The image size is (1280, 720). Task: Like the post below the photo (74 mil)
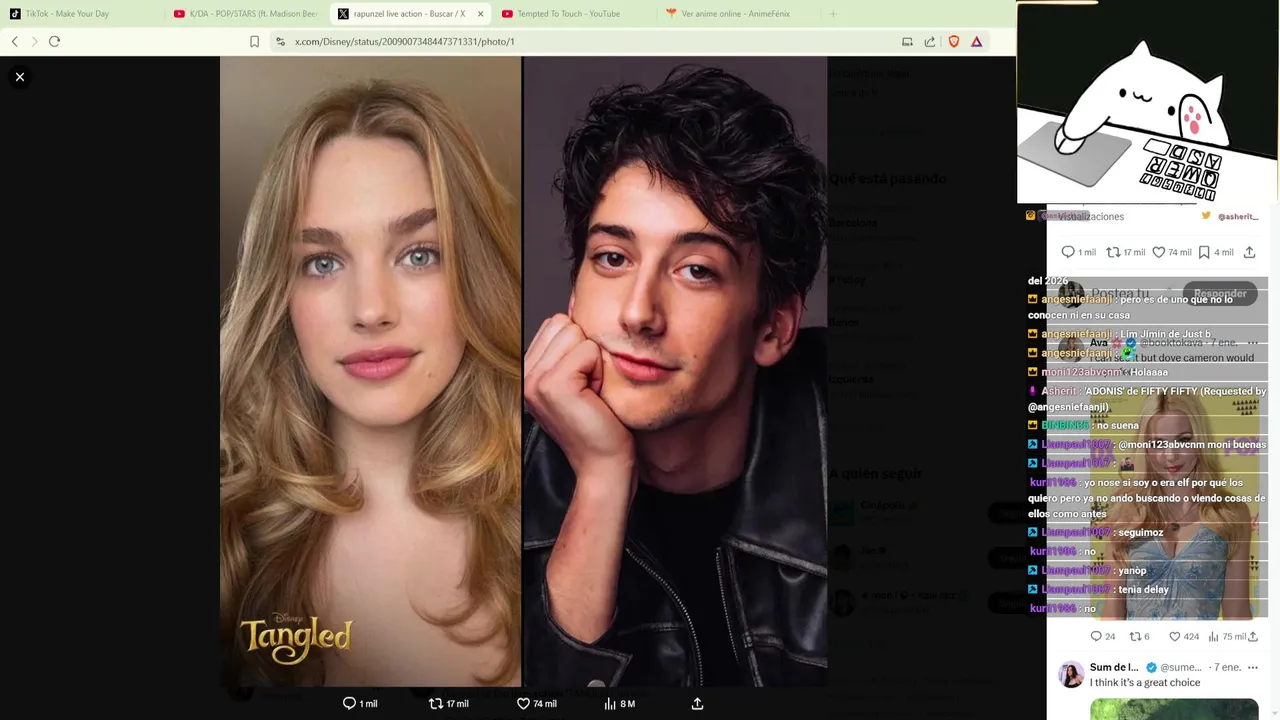pos(537,704)
